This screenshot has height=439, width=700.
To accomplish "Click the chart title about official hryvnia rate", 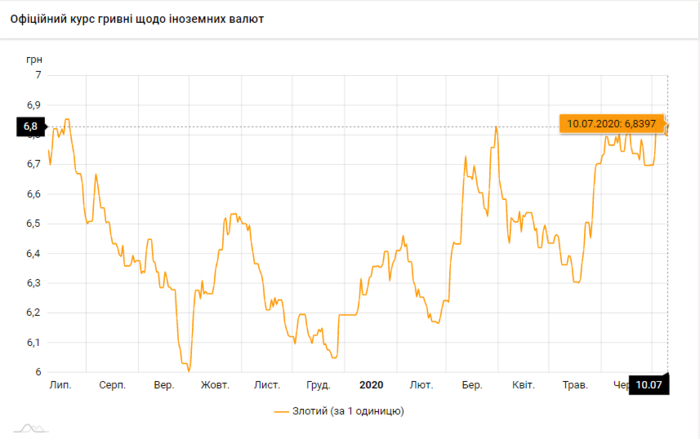I will click(137, 19).
